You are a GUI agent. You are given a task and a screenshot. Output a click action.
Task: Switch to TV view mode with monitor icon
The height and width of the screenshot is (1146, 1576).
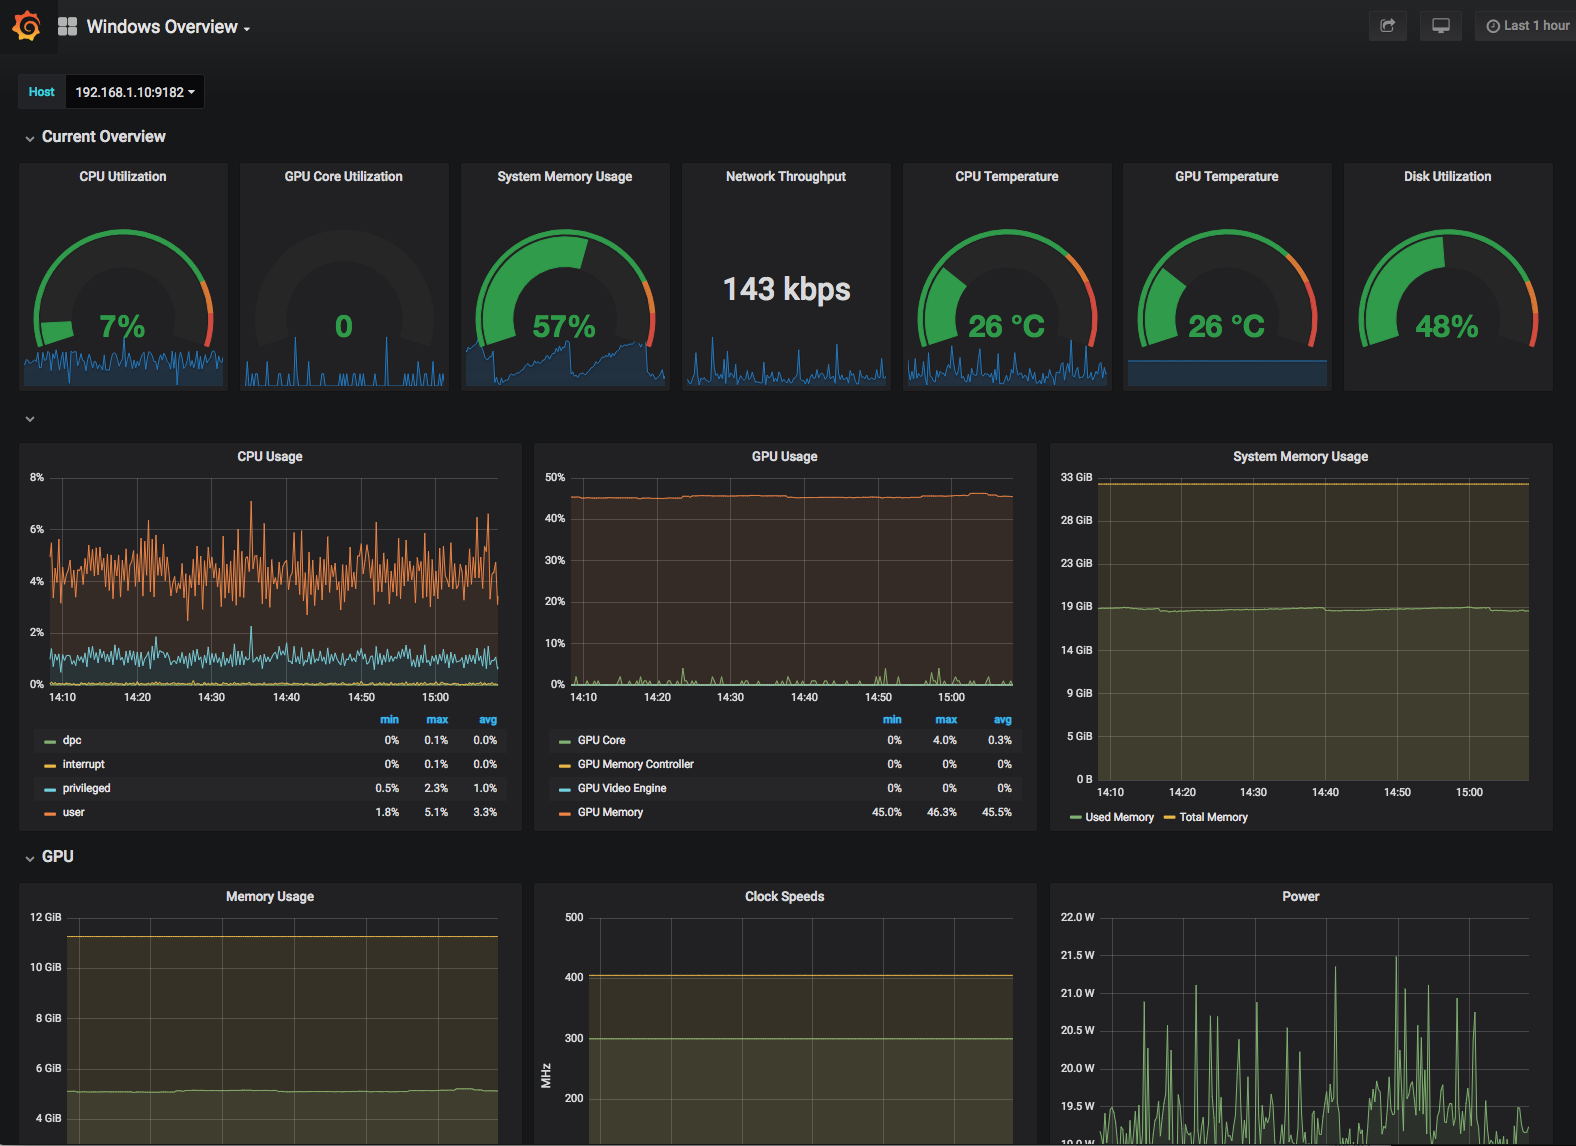coord(1440,26)
